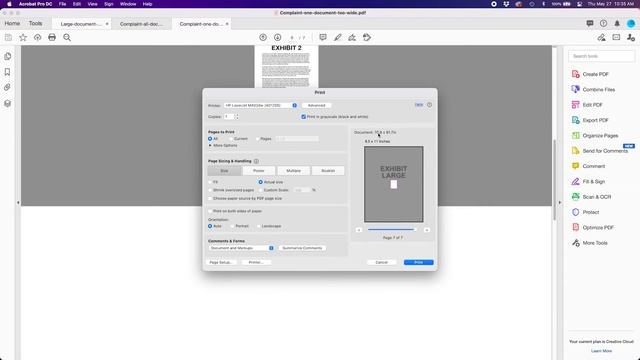Open attachments paperclip panel in left sidebar

click(x=7, y=87)
